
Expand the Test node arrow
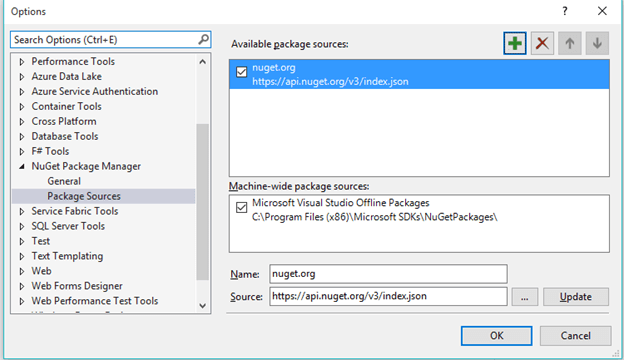pyautogui.click(x=22, y=241)
